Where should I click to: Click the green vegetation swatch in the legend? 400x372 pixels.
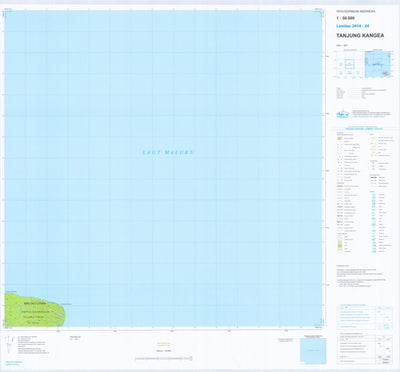pos(340,245)
